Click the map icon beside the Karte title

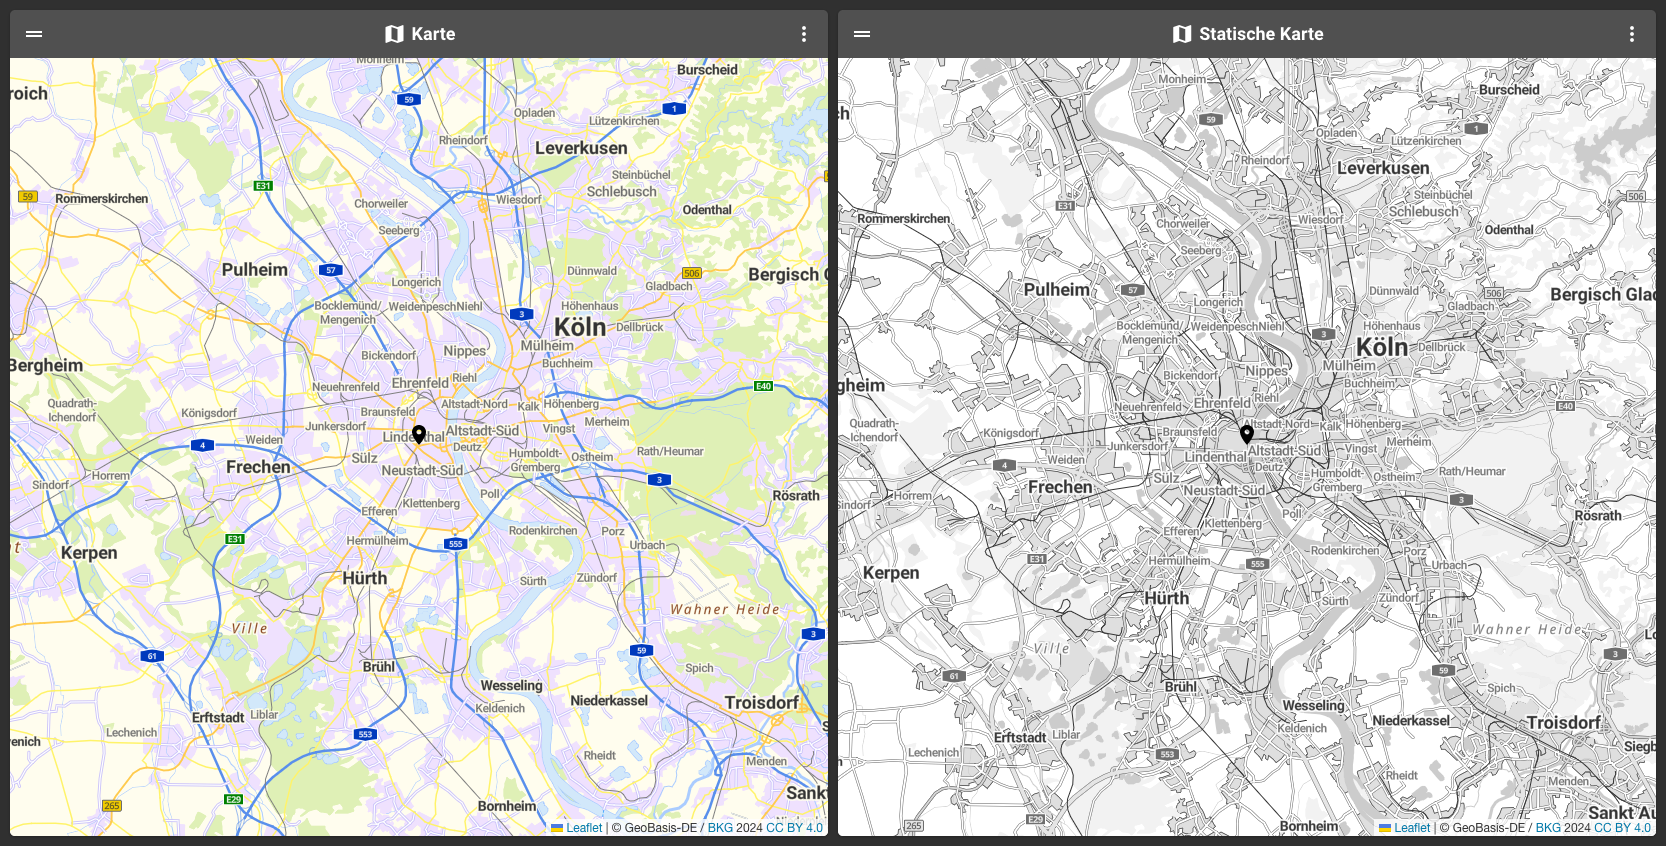click(394, 34)
